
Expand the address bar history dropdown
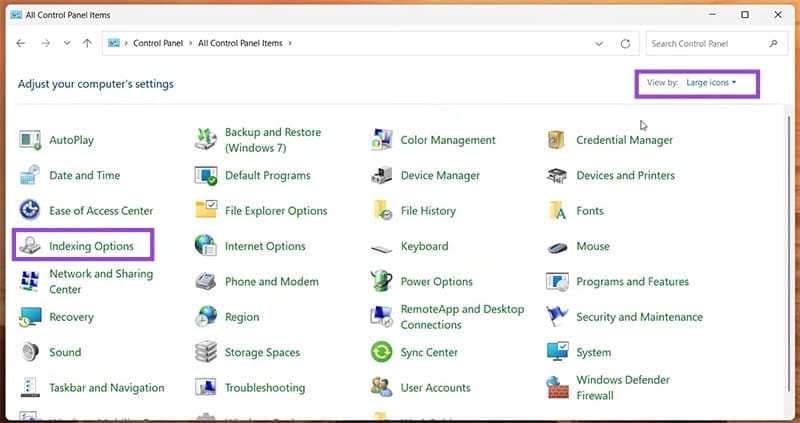pyautogui.click(x=599, y=44)
